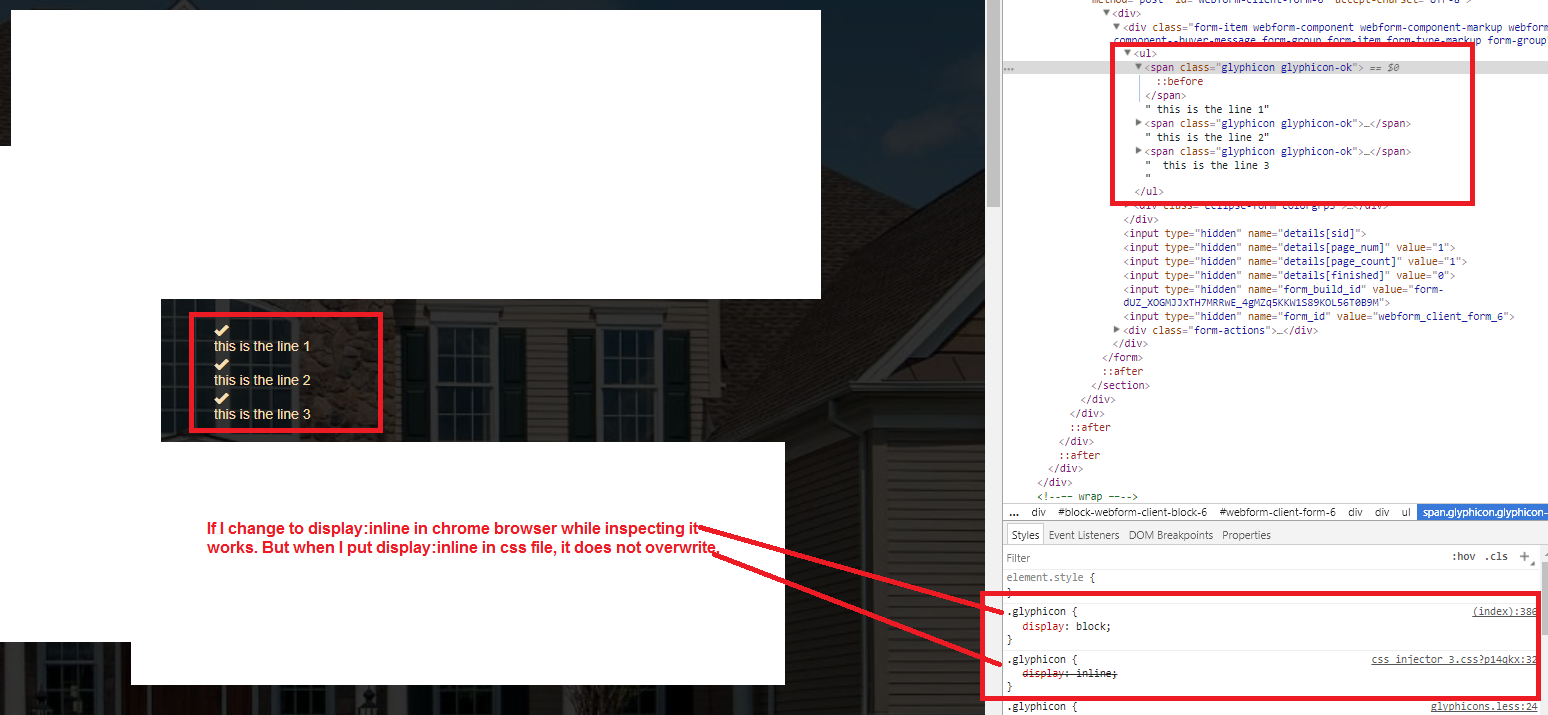Click the ellipsis marker beside the selected span
1548x715 pixels.
1009,67
